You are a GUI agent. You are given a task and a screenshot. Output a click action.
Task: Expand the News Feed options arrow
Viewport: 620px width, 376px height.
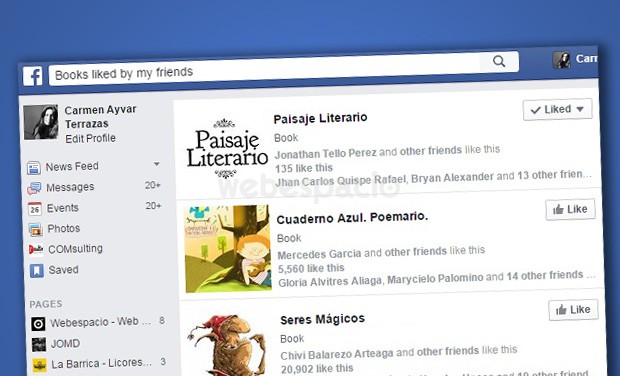[x=157, y=164]
